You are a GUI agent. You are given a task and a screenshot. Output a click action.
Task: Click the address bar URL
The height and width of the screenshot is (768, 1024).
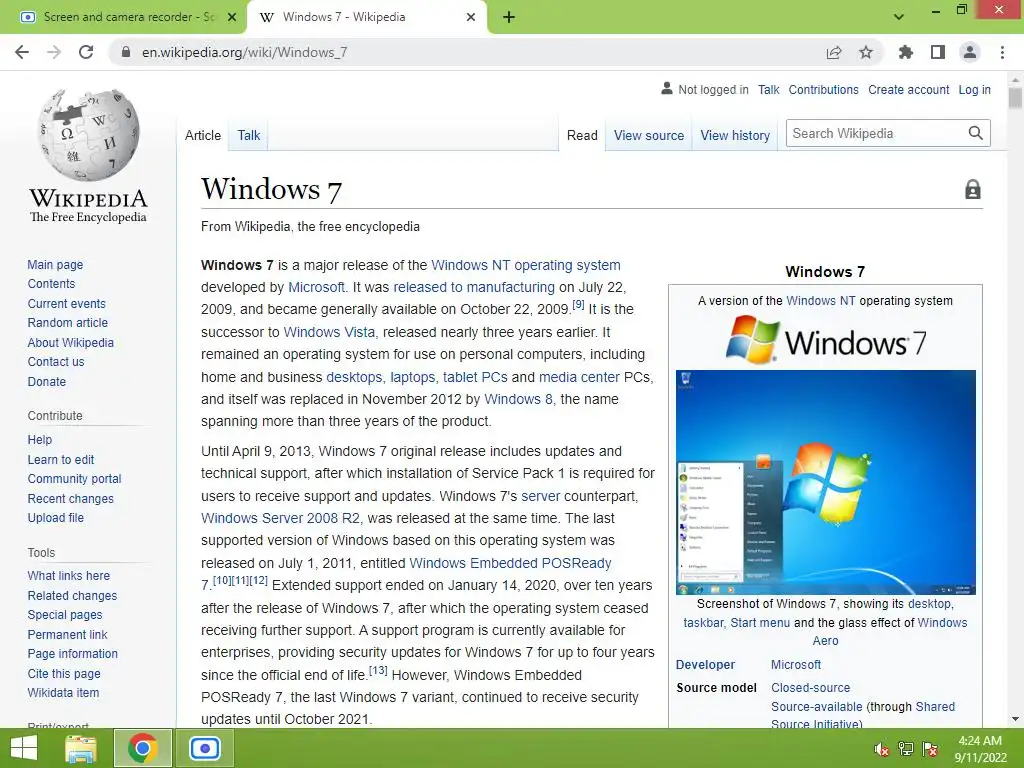click(245, 52)
